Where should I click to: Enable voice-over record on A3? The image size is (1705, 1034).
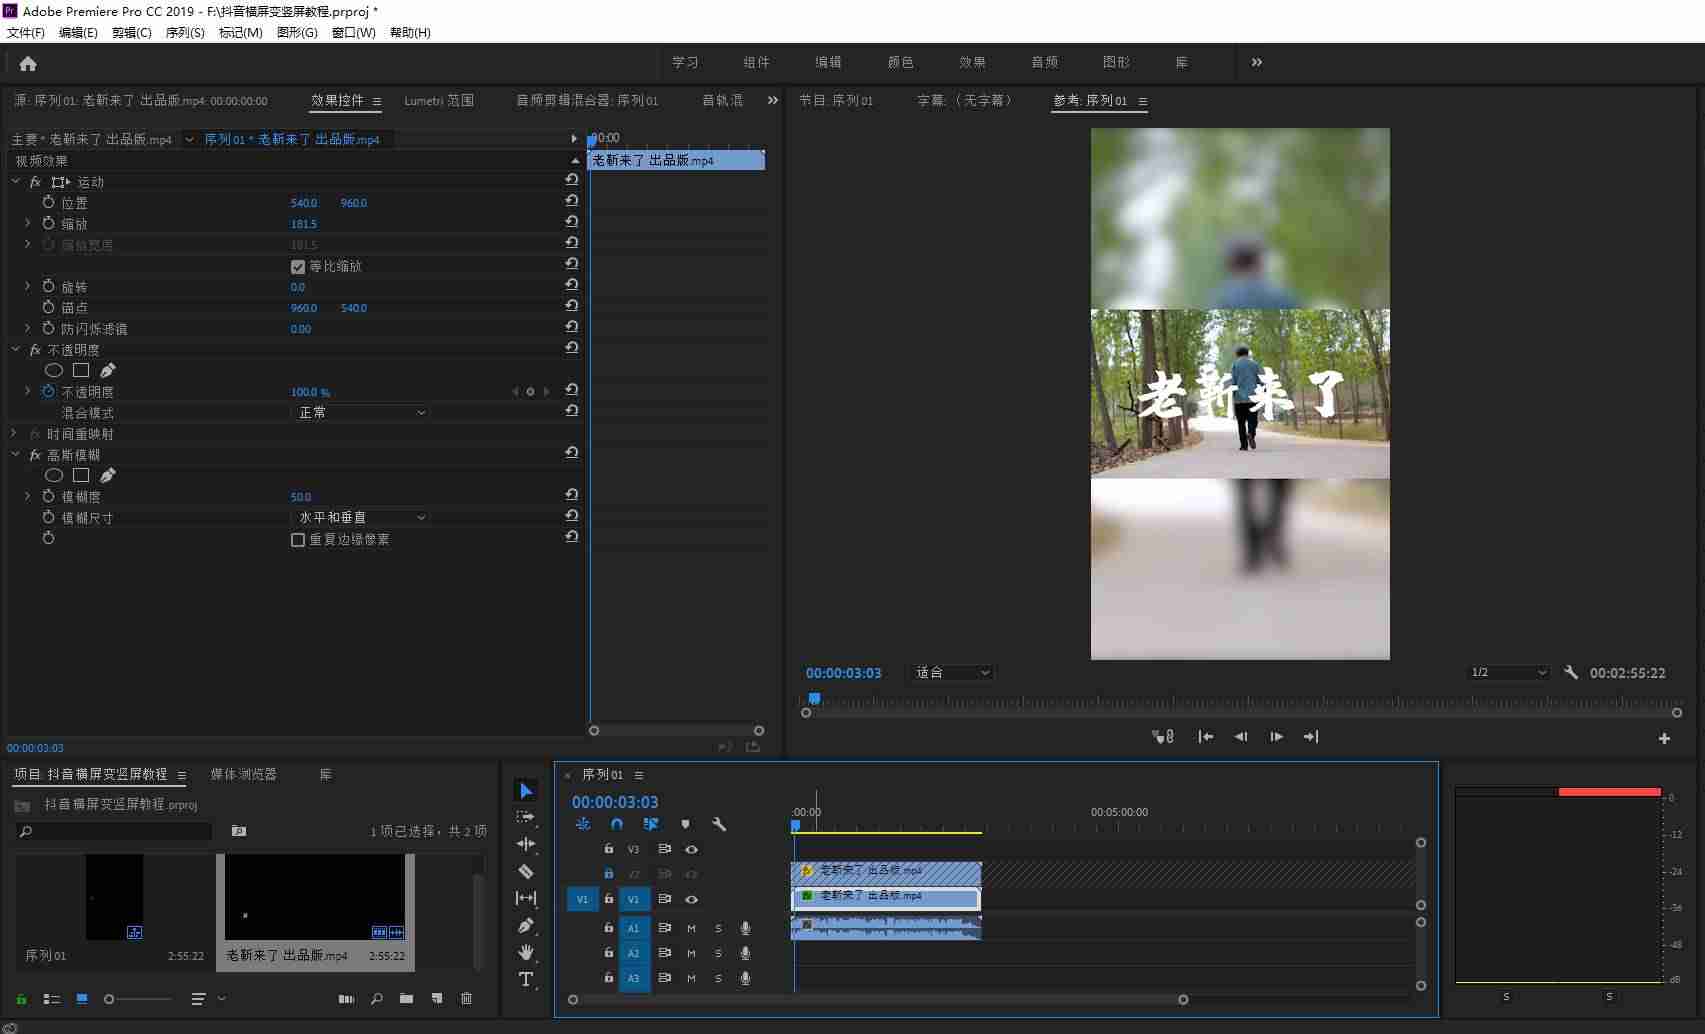tap(745, 978)
